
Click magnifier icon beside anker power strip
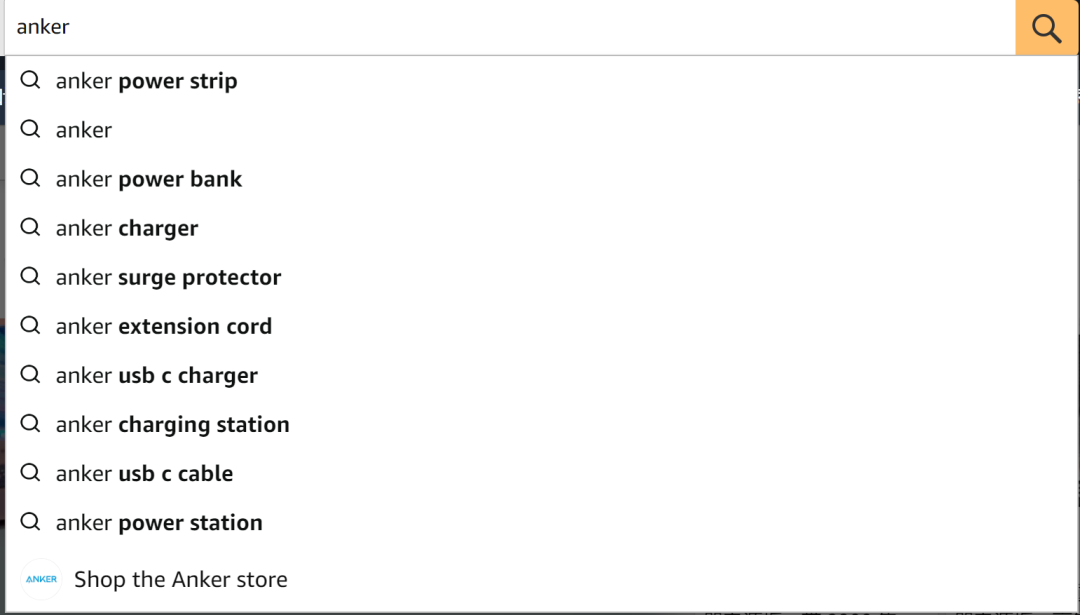click(x=30, y=80)
